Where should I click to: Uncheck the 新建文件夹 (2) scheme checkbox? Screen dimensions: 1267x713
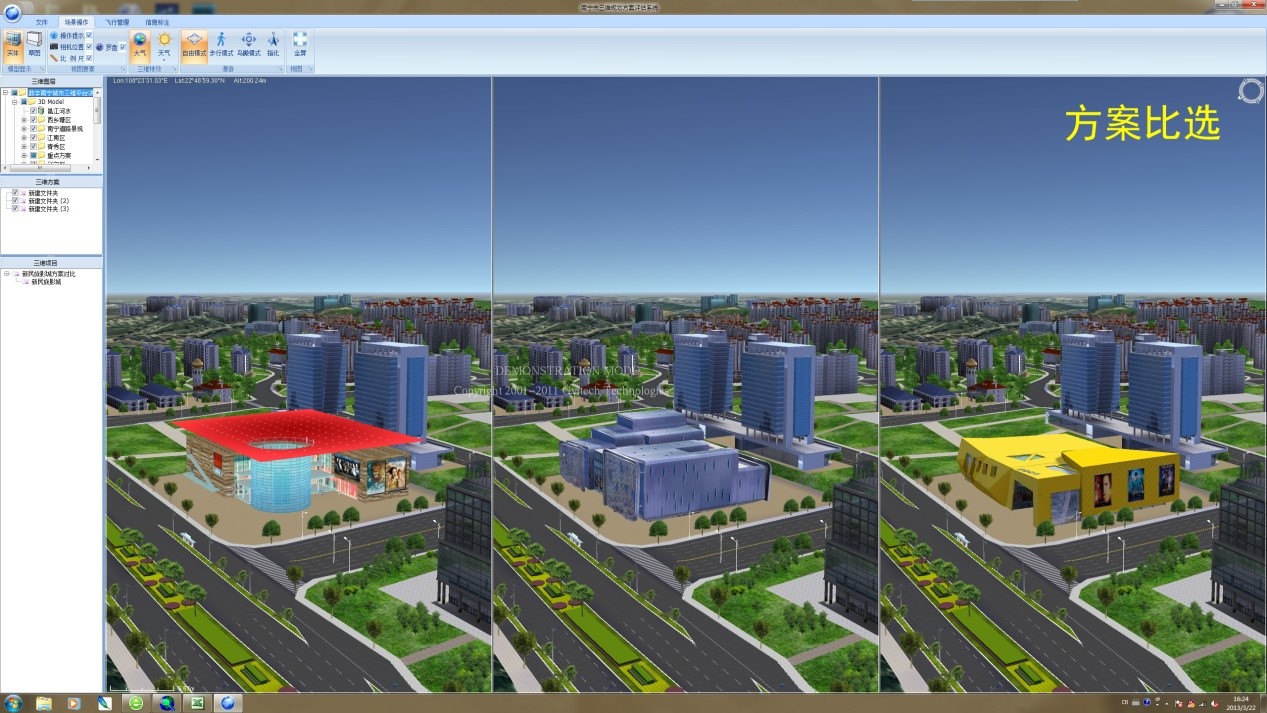point(15,201)
